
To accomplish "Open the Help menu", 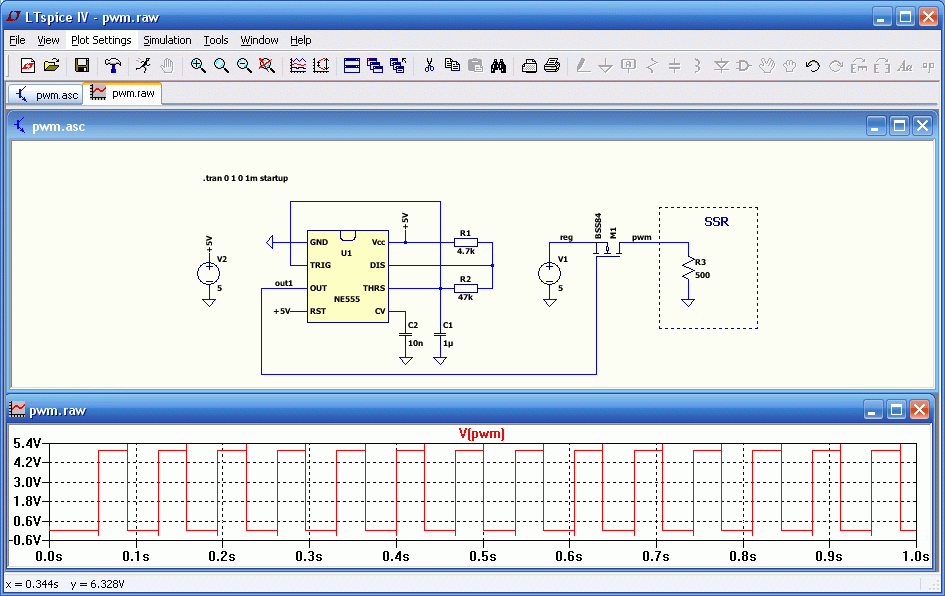I will point(301,40).
